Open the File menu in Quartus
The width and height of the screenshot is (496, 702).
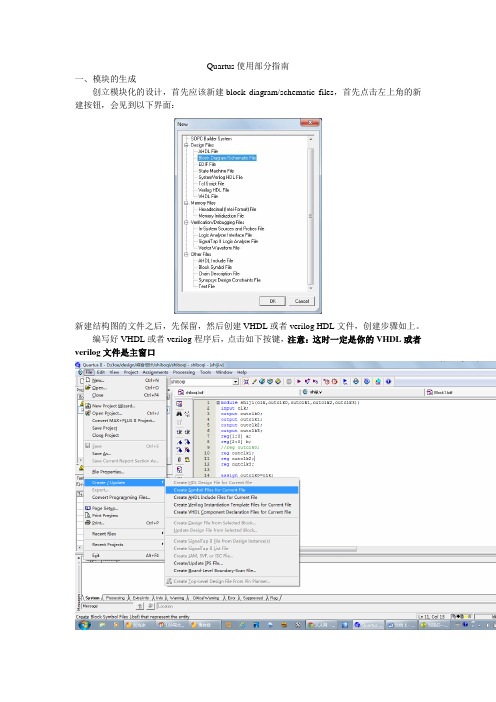(x=89, y=372)
